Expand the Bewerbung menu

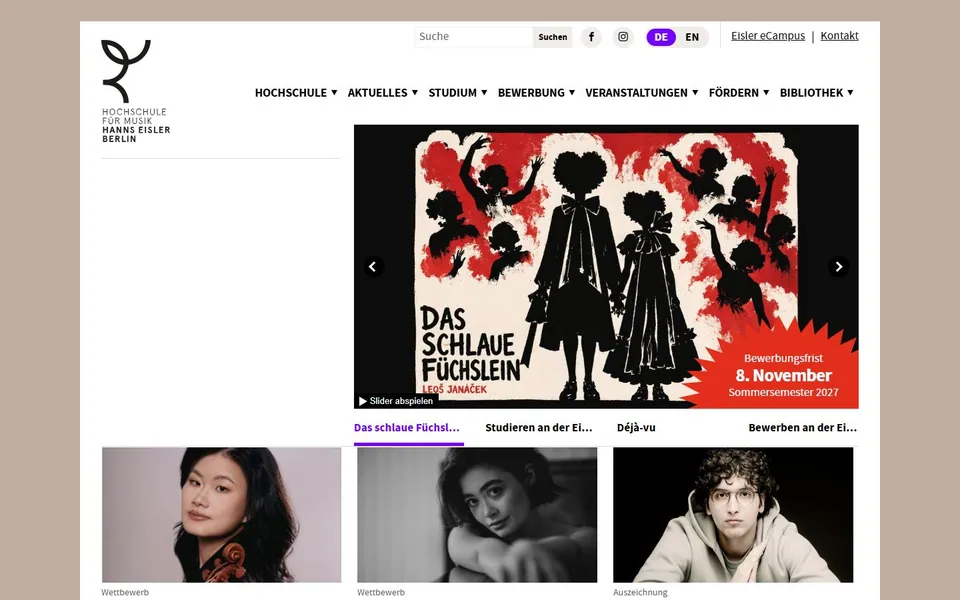tap(536, 92)
